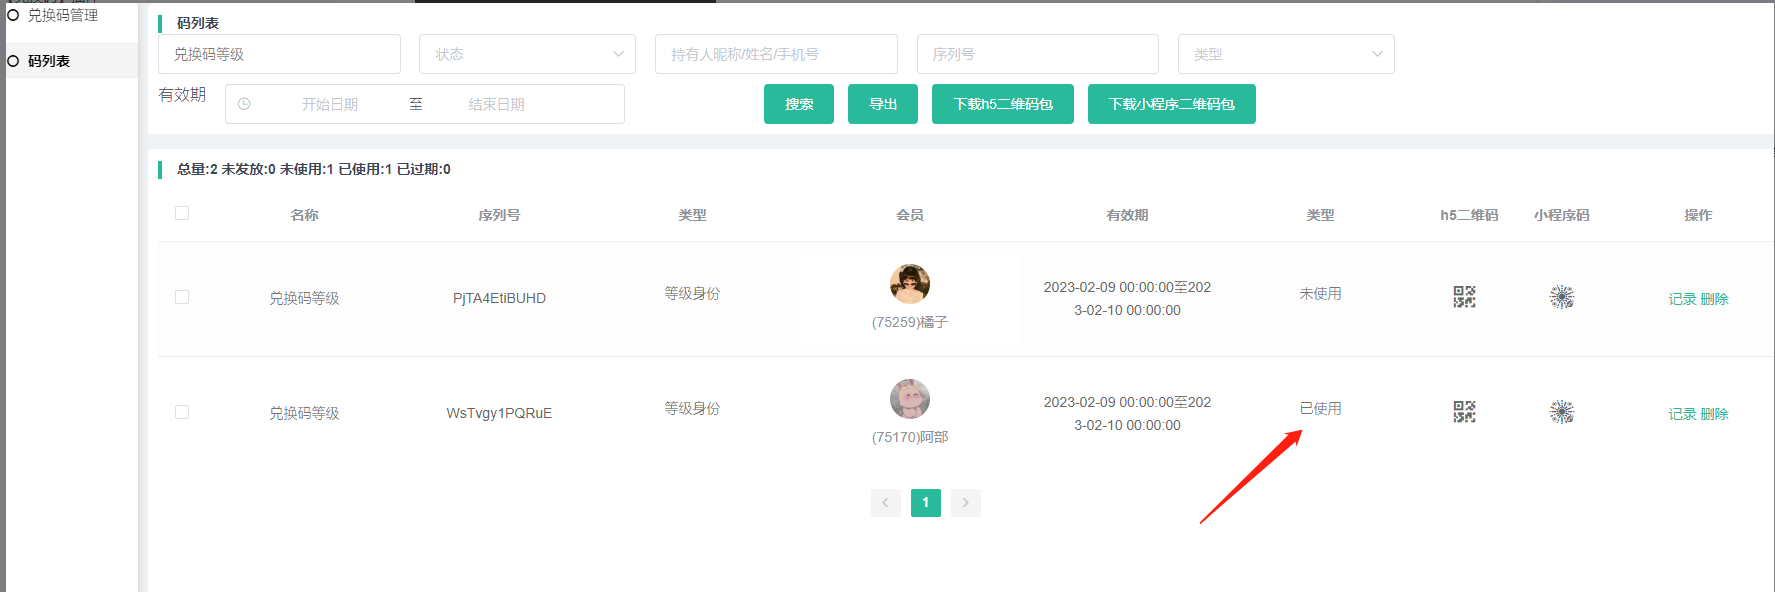
Task: Click h5 QR code icon for WsTvgy1PQRuE
Action: 1464,412
